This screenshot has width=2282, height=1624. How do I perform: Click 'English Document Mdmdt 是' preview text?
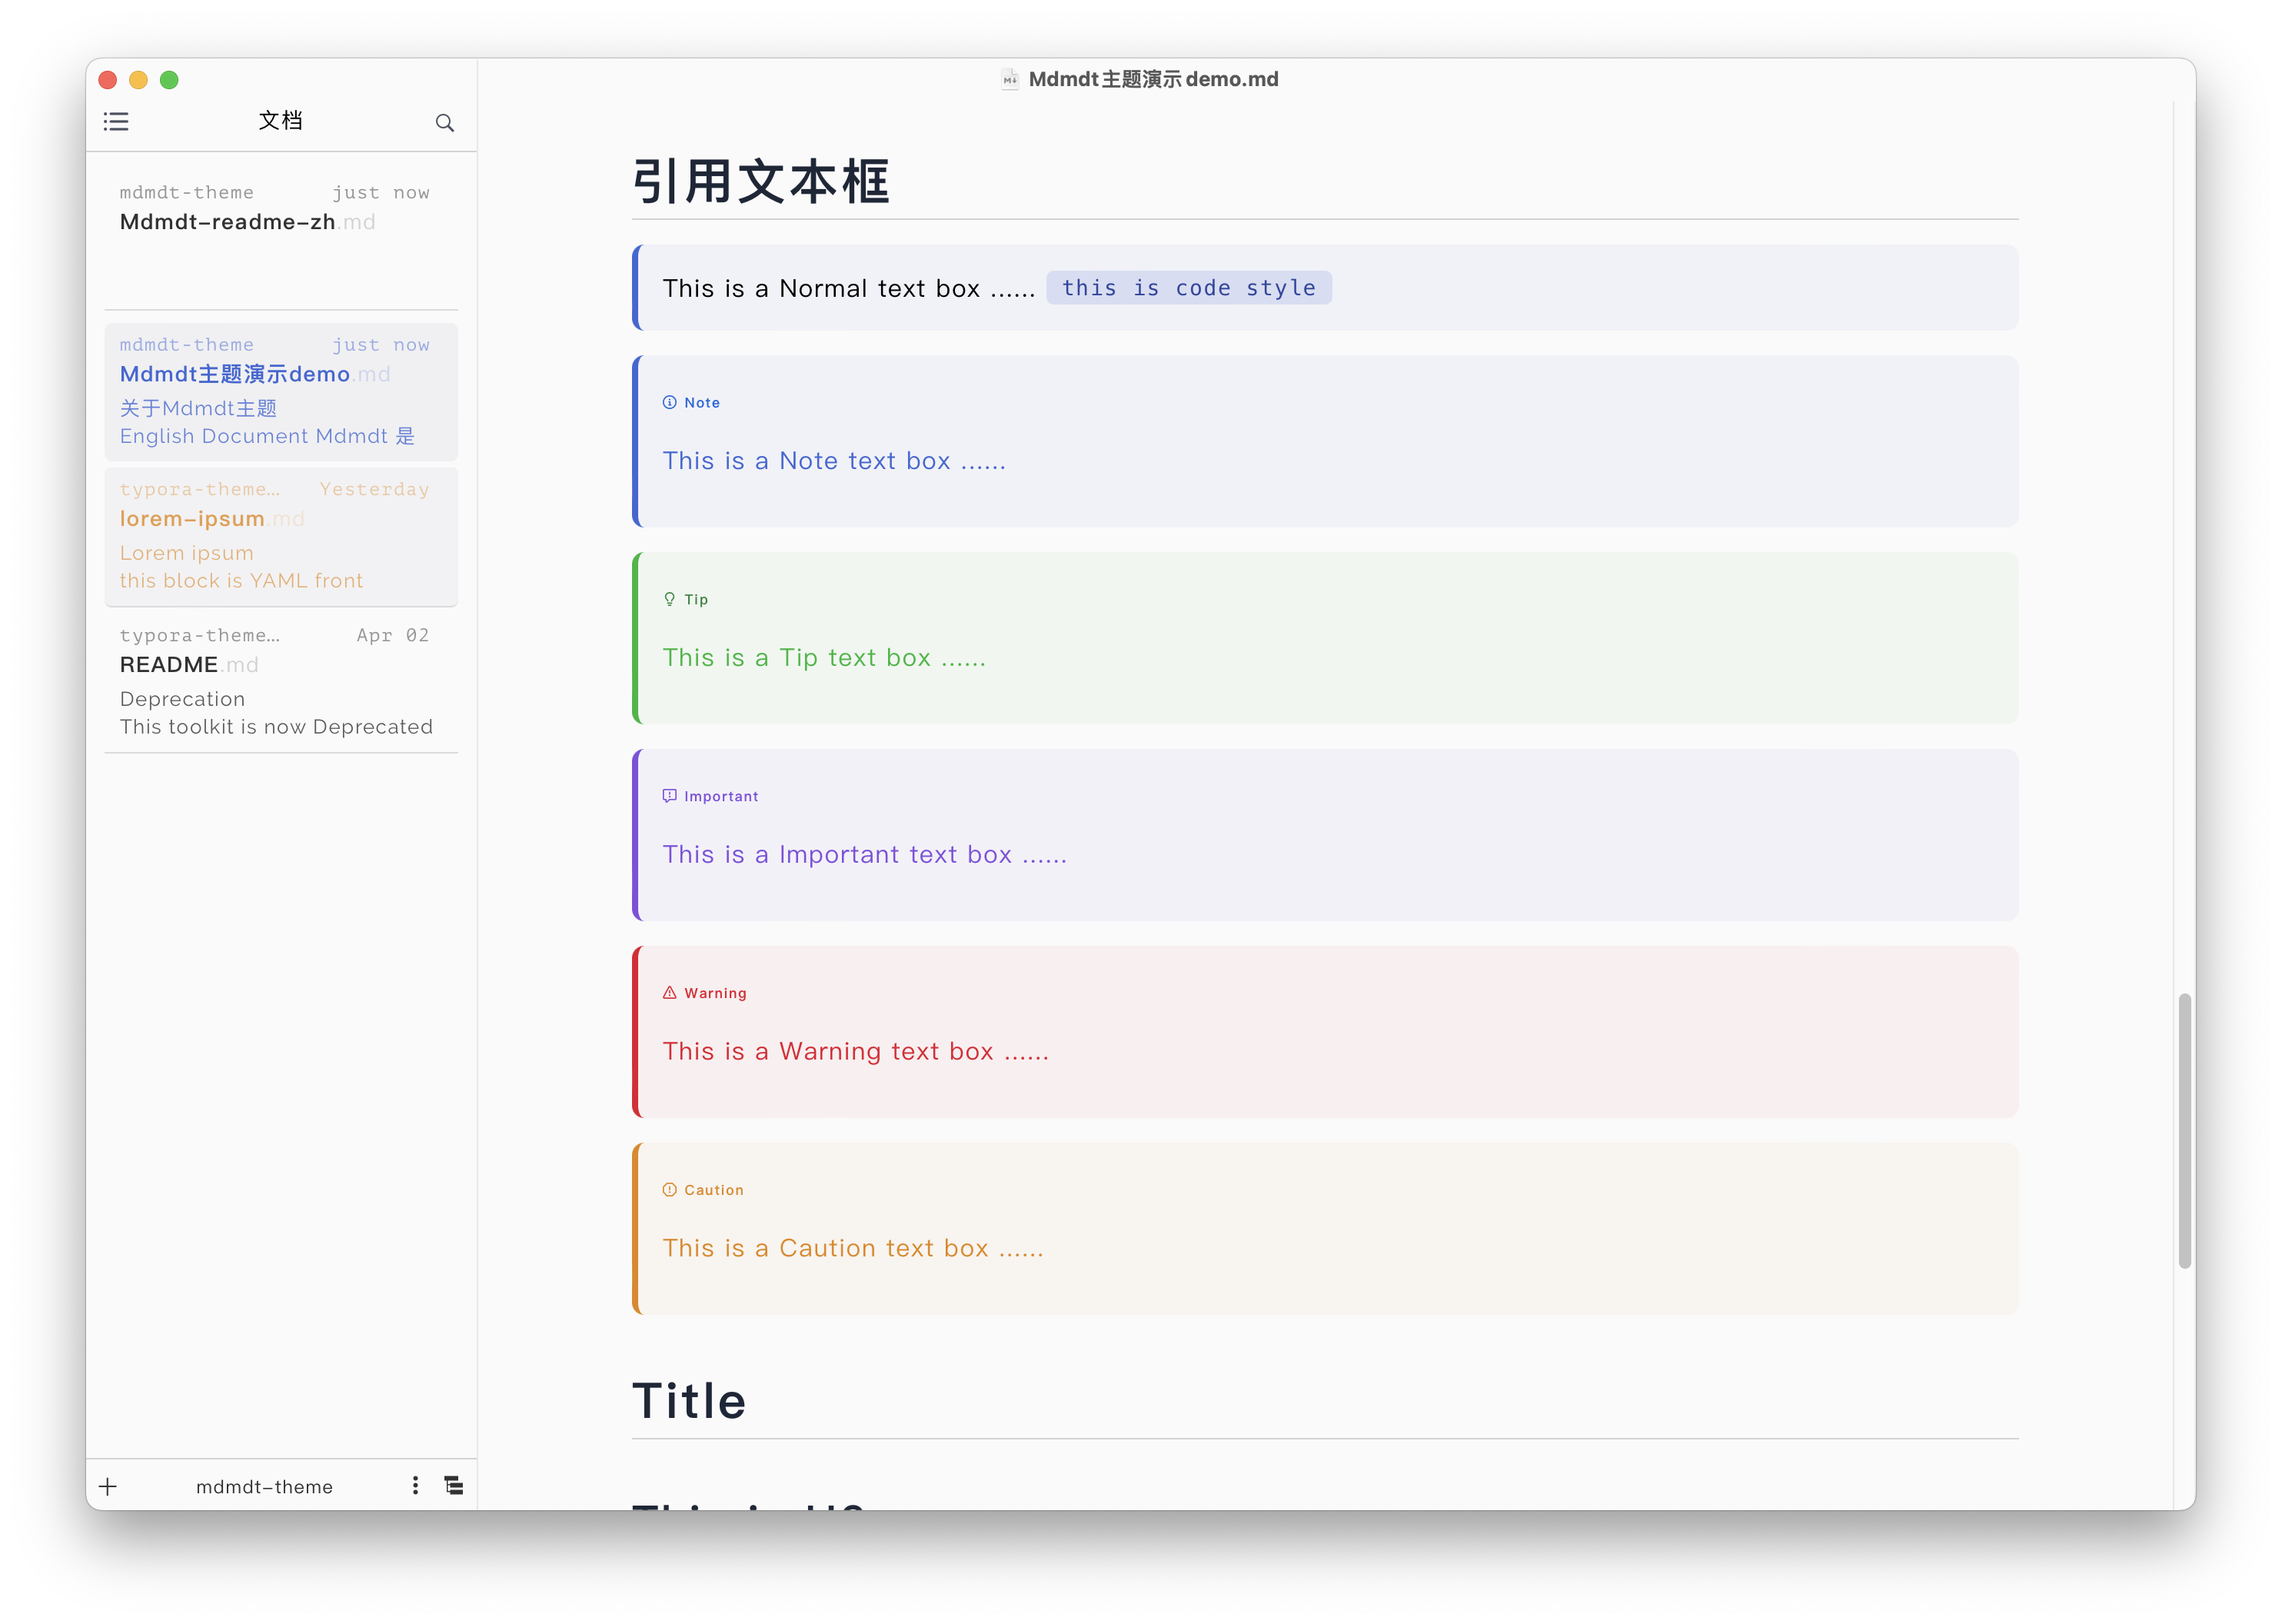267,436
